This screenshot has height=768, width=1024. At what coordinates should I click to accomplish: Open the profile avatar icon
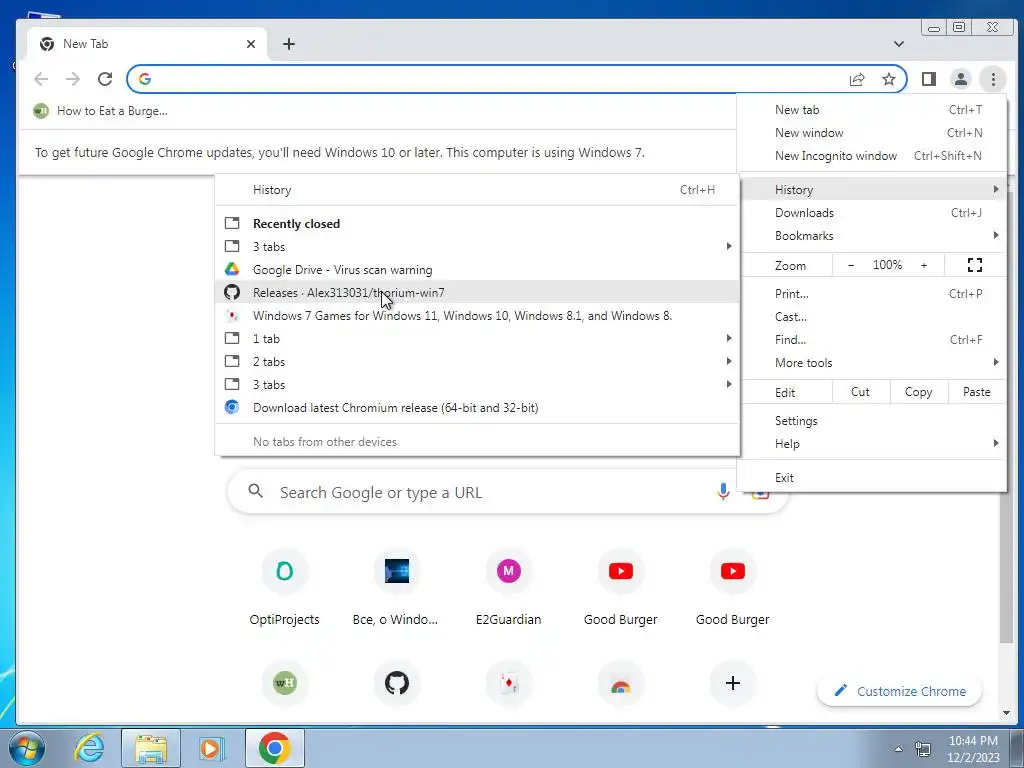click(x=961, y=79)
